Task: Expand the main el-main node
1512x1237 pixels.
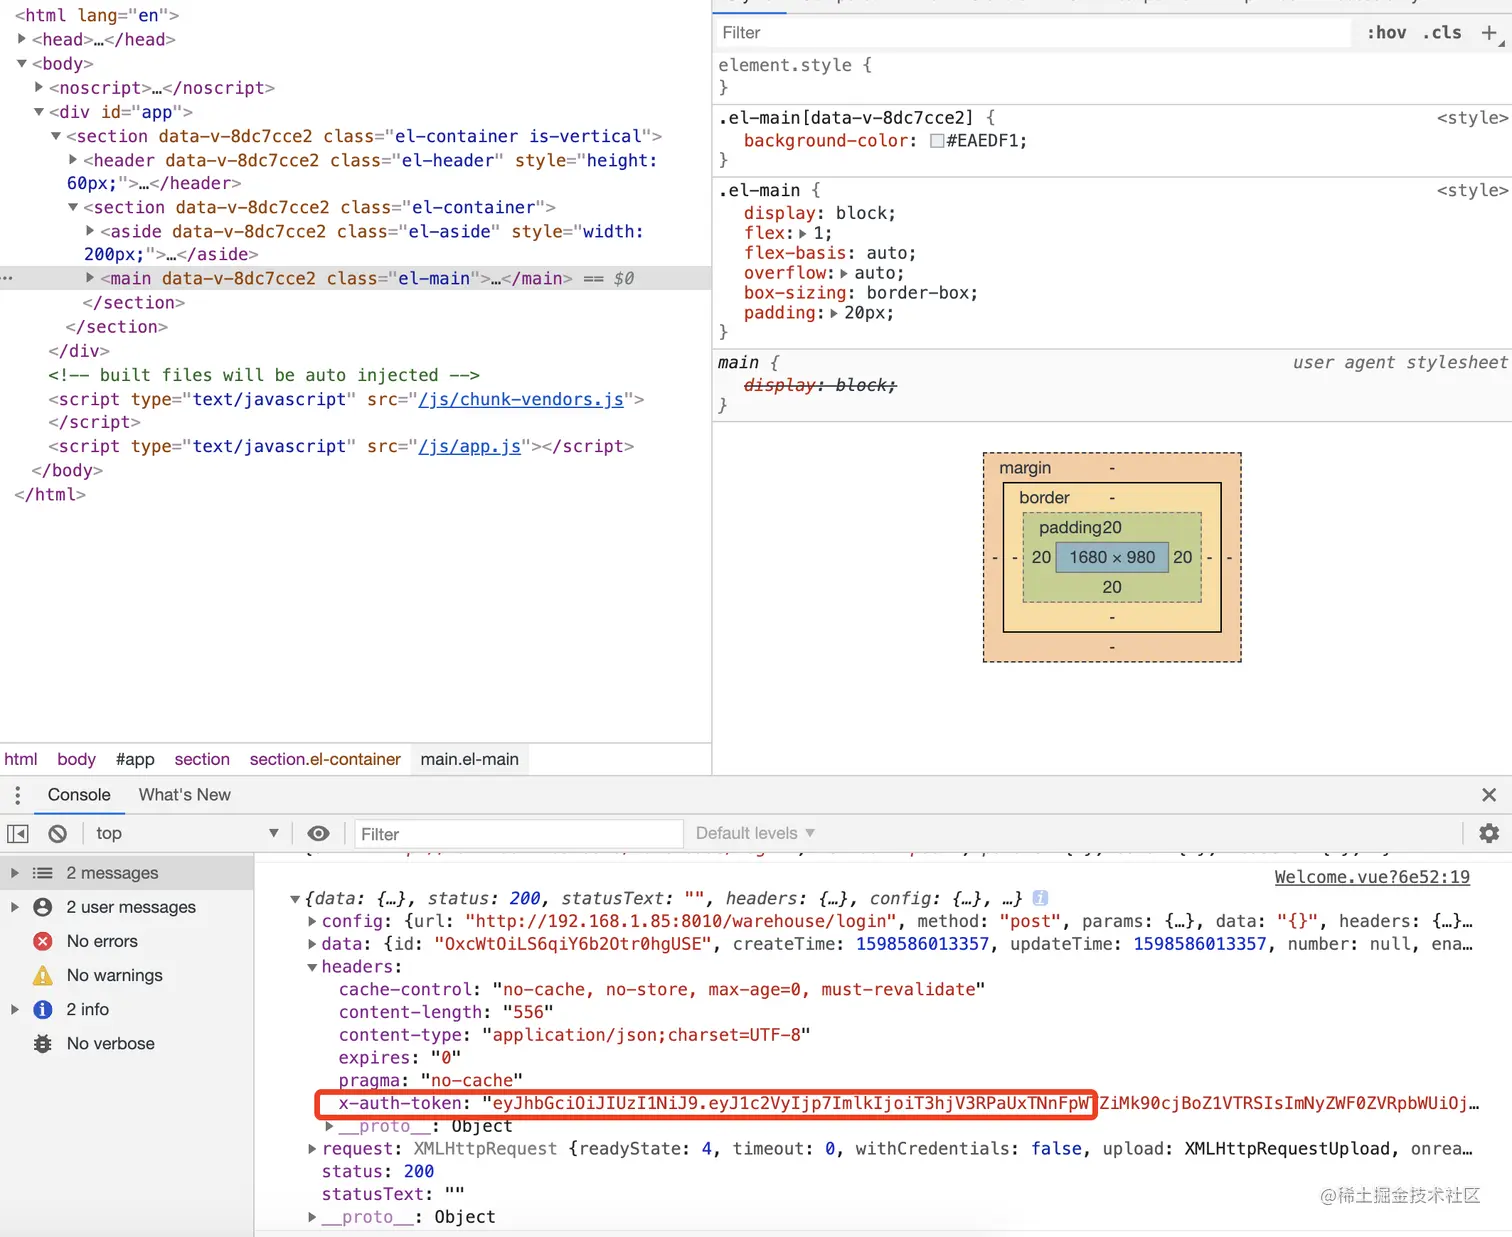Action: tap(90, 278)
